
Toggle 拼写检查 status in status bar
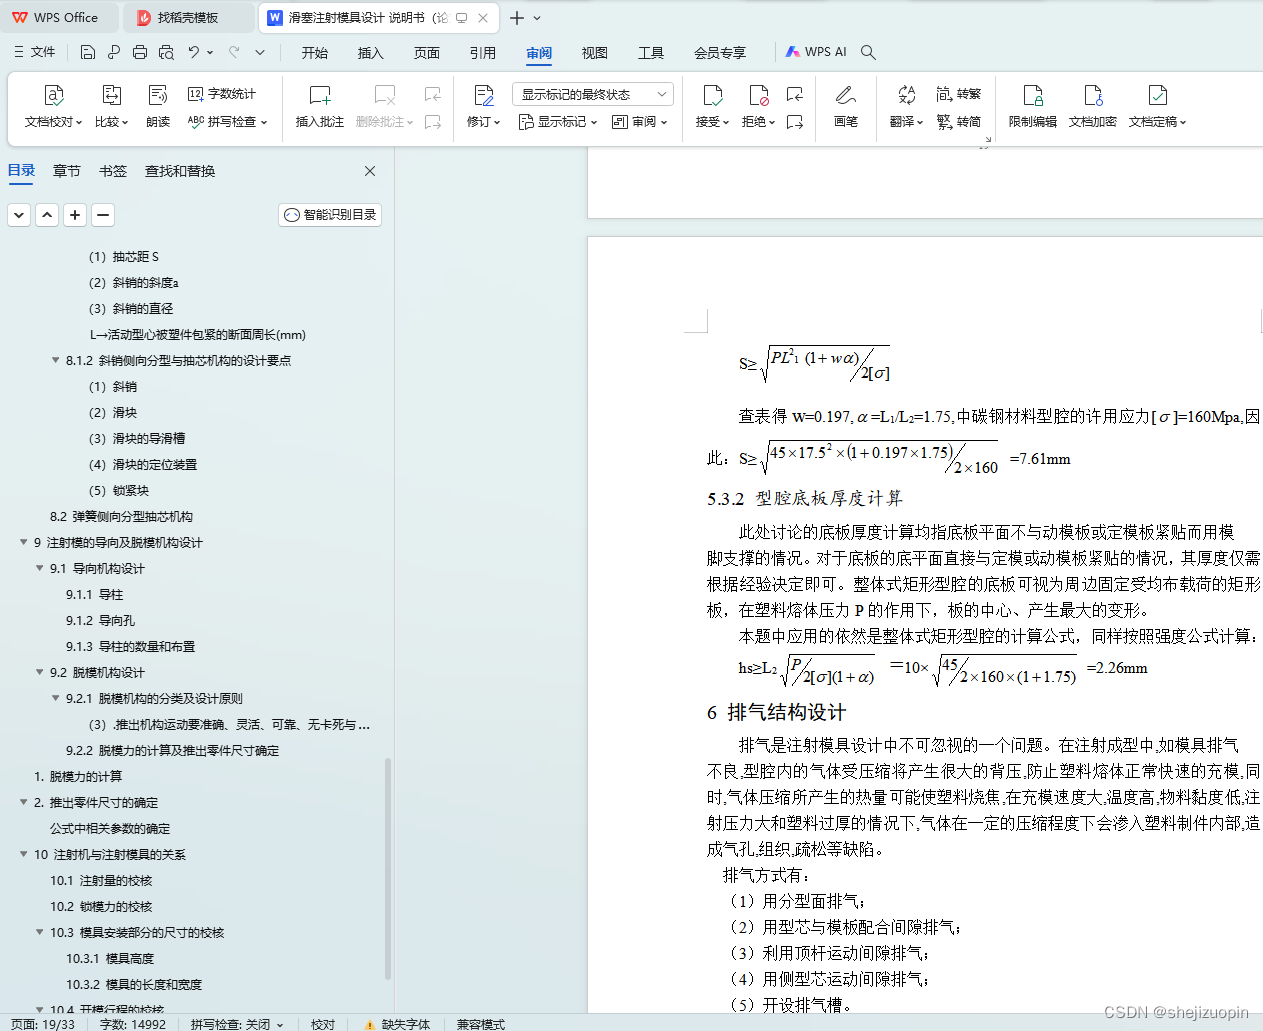point(236,1024)
